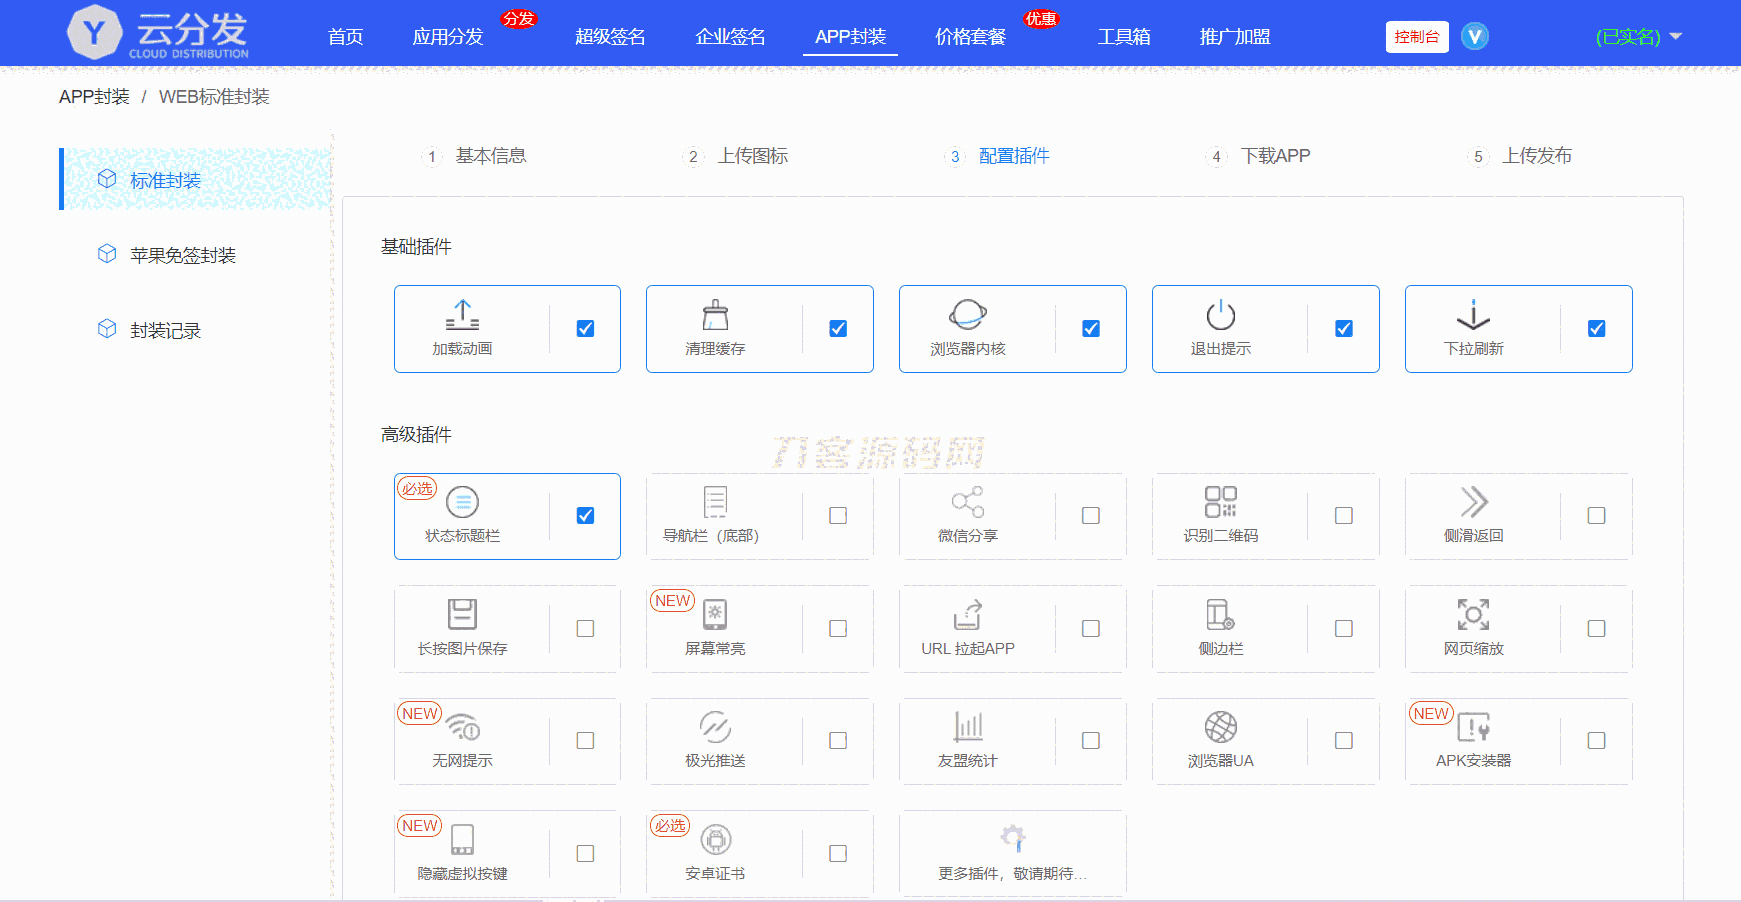Click the 友盟统计 chart icon
Image resolution: width=1741 pixels, height=902 pixels.
coord(968,727)
